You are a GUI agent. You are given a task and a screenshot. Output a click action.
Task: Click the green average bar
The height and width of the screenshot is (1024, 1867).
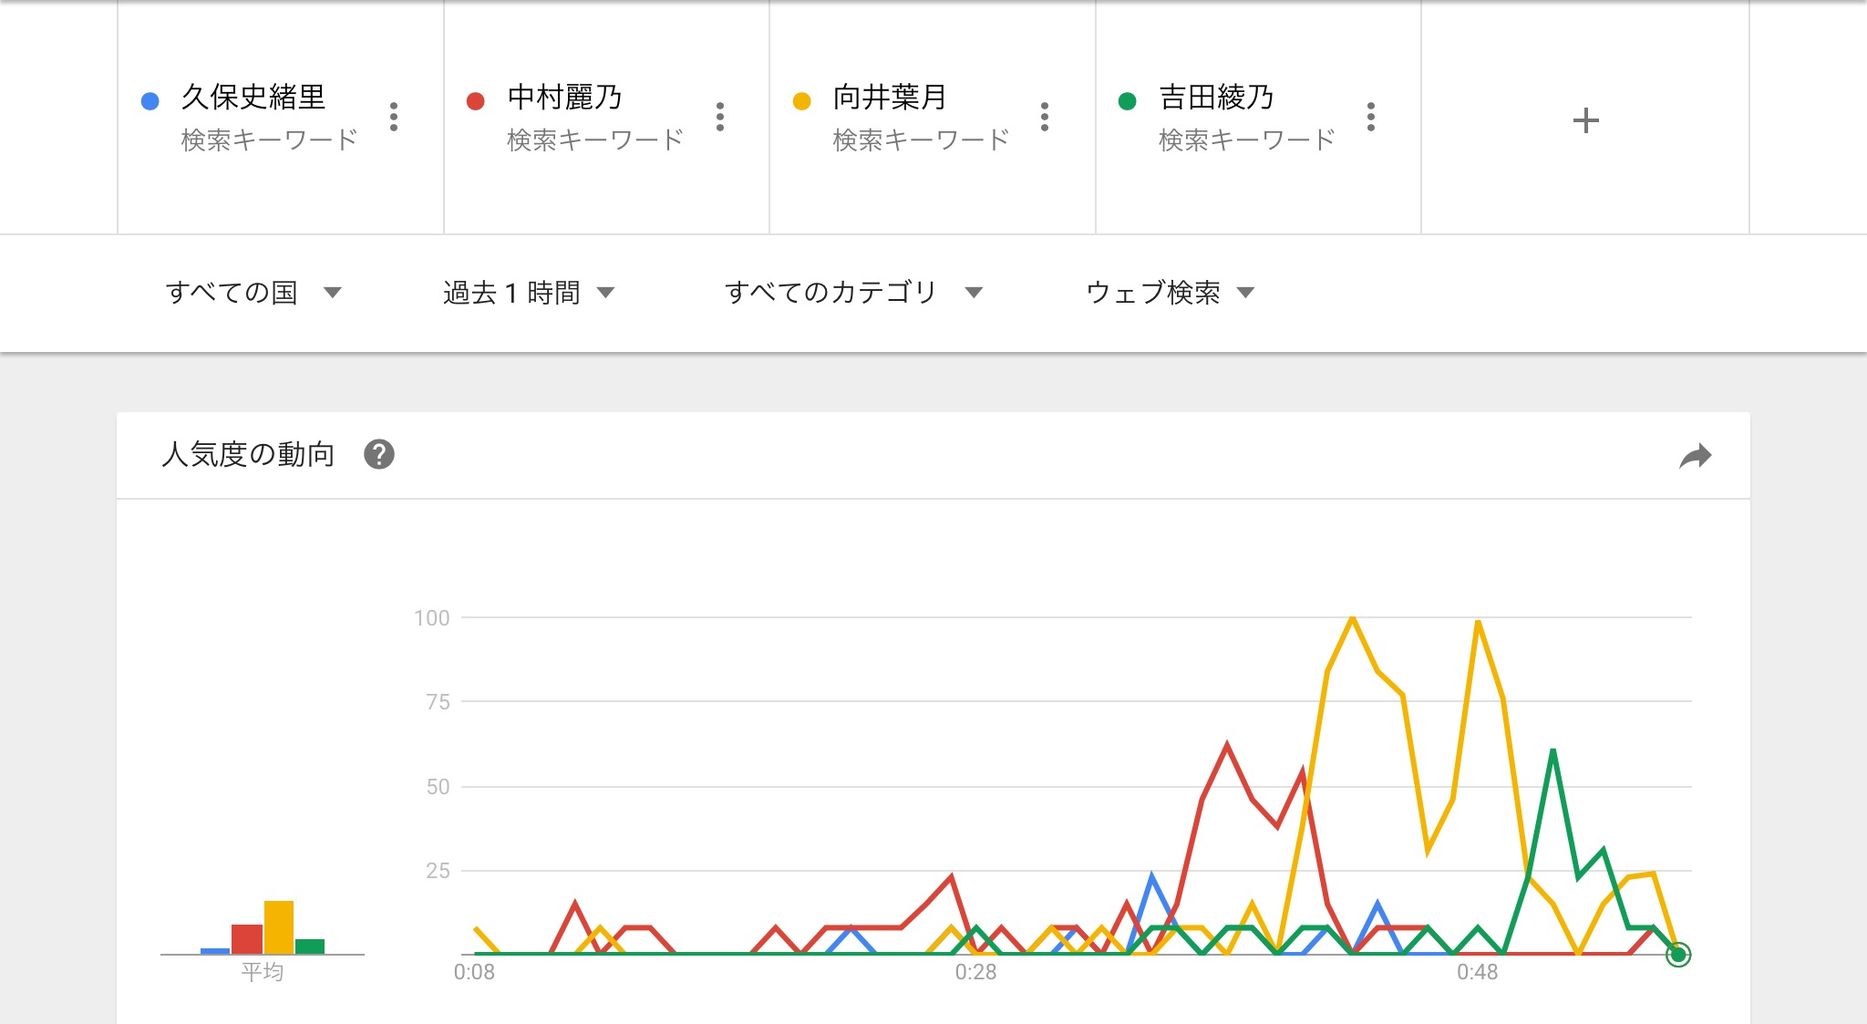coord(310,946)
